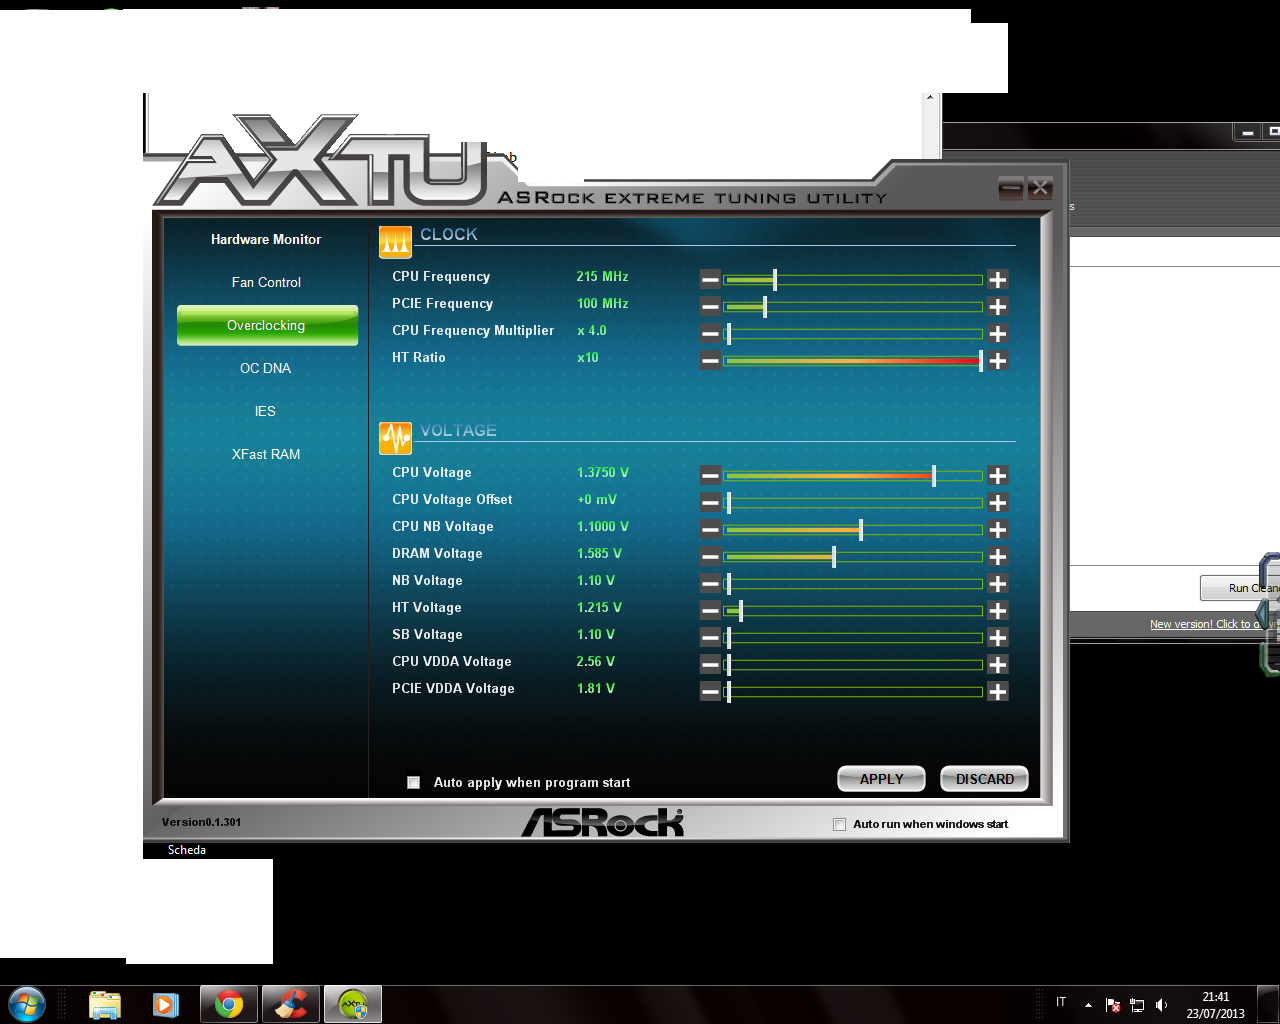The width and height of the screenshot is (1280, 1024).
Task: Click the VOLTAGE section icon
Action: [x=395, y=438]
